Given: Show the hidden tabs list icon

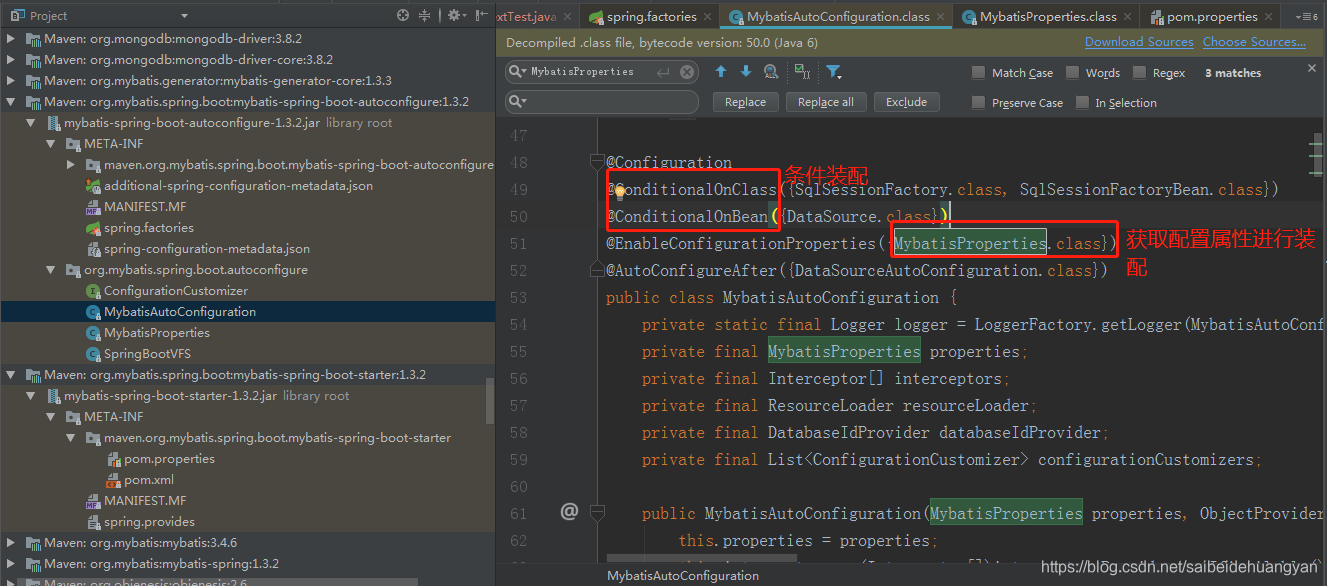Looking at the screenshot, I should pos(1307,17).
